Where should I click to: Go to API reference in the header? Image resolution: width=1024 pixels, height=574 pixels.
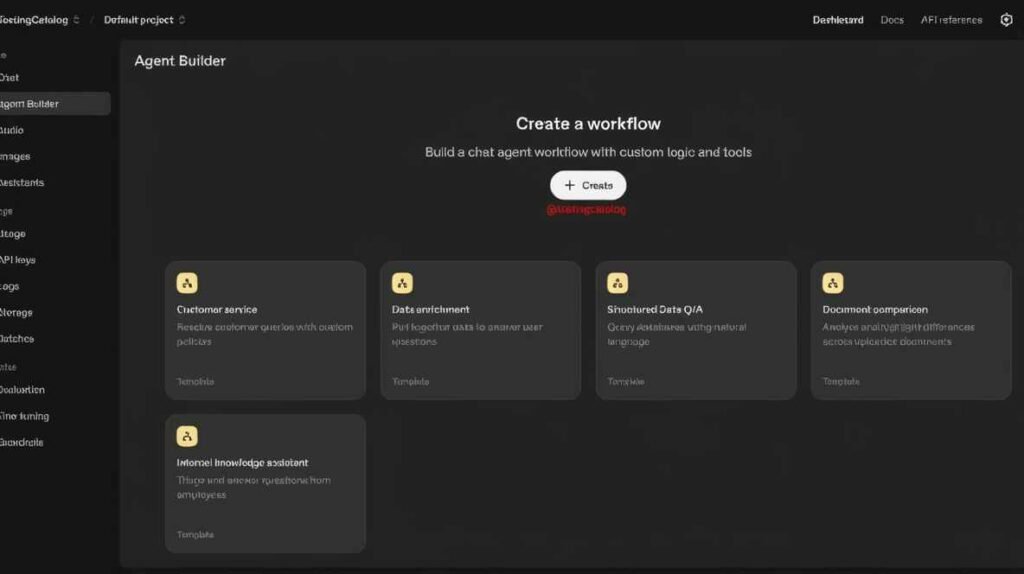tap(951, 20)
